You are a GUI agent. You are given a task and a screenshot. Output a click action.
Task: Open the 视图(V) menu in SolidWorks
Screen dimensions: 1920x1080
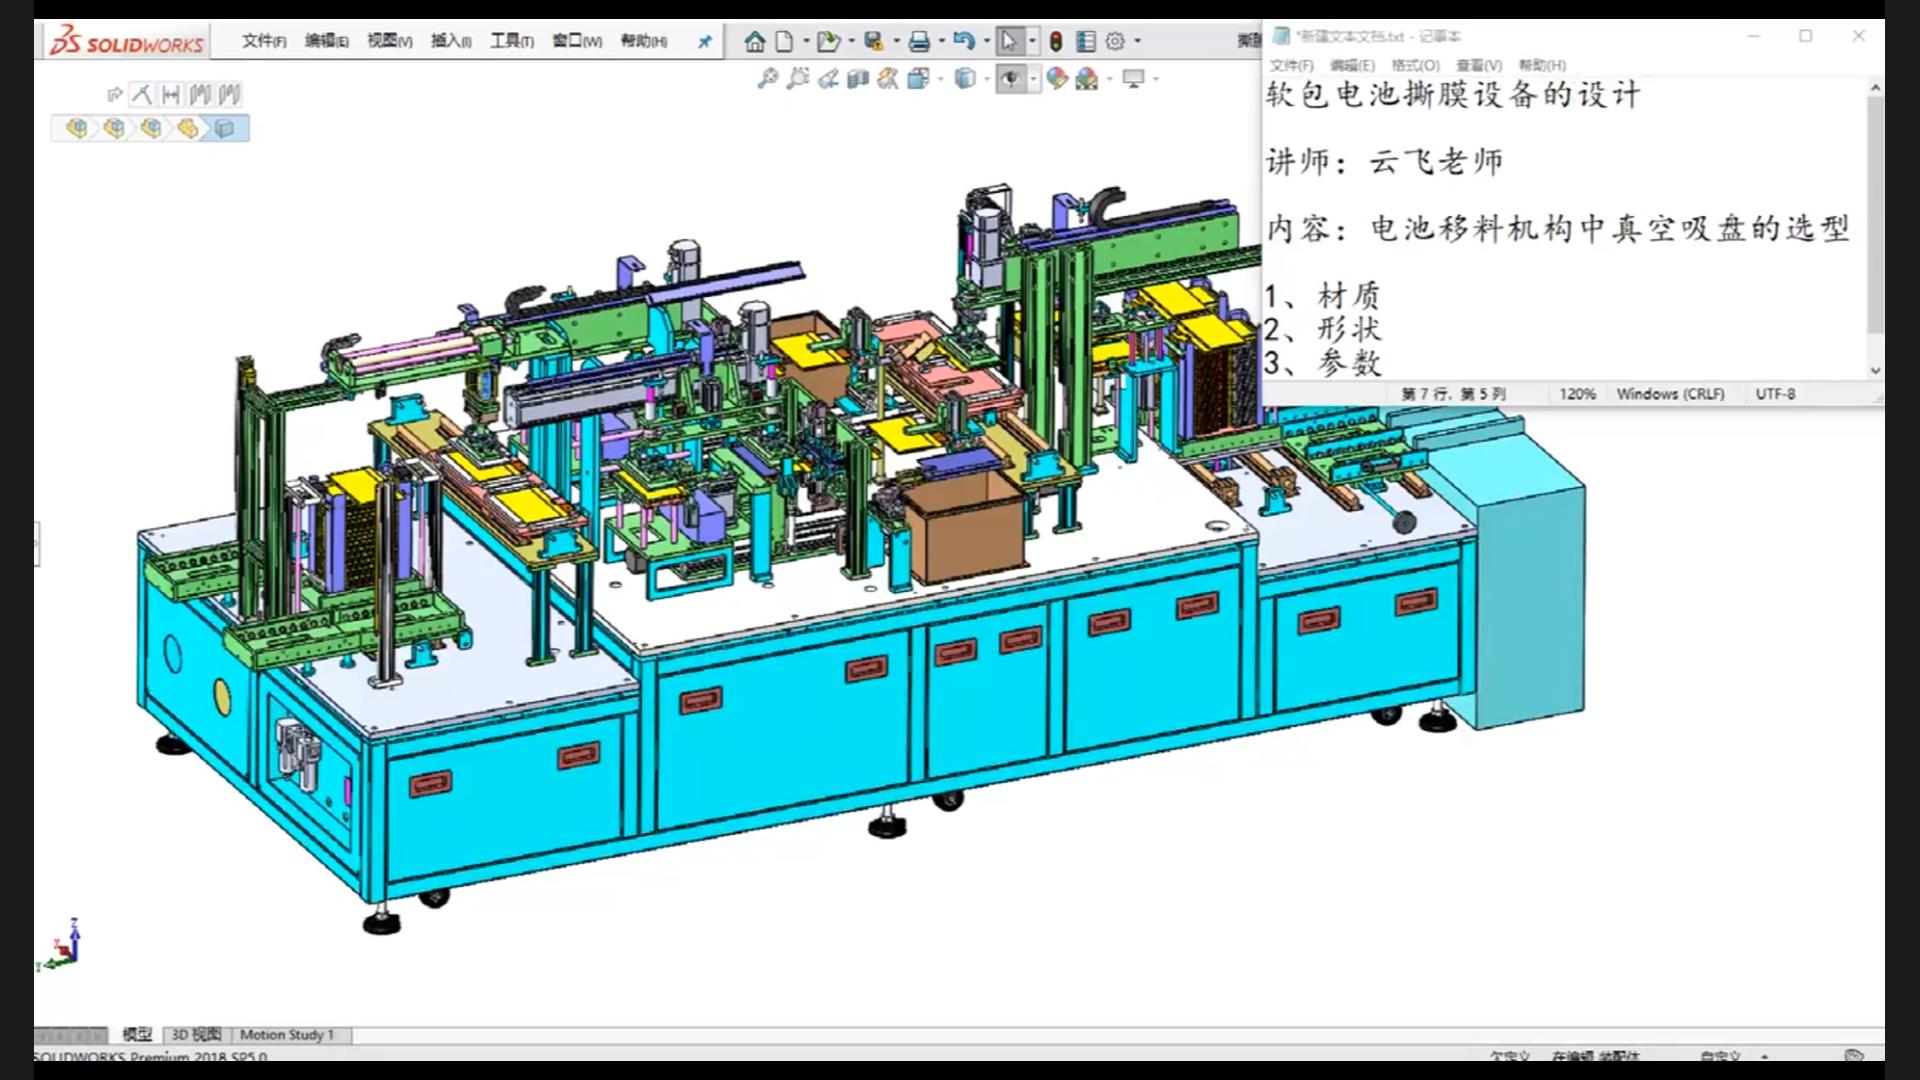click(x=389, y=41)
